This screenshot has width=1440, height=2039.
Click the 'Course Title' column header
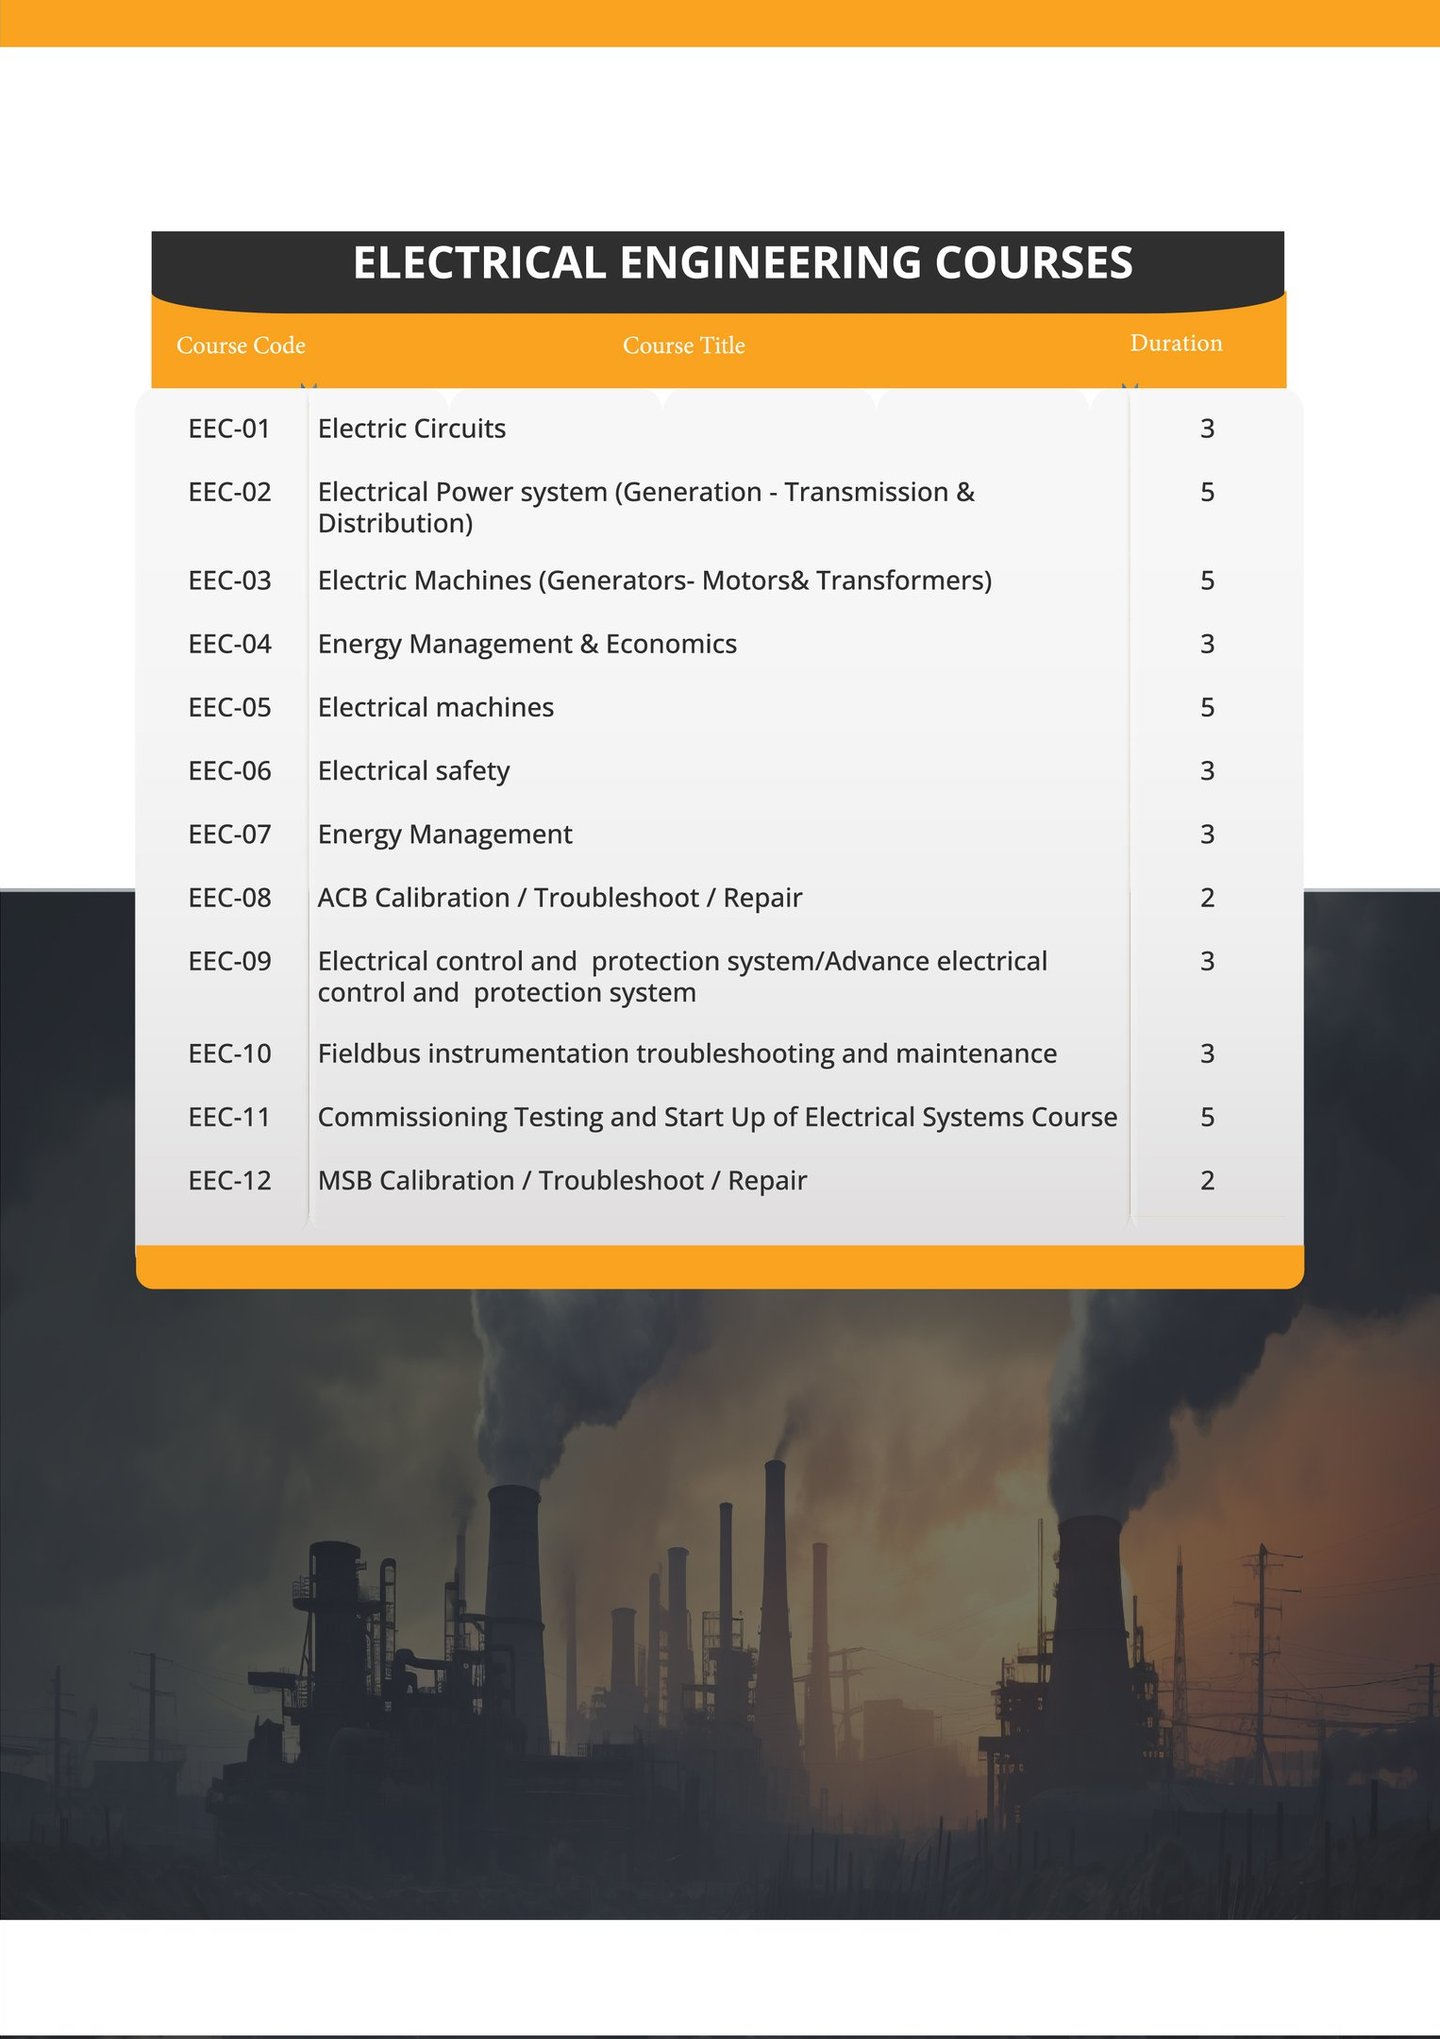(684, 345)
